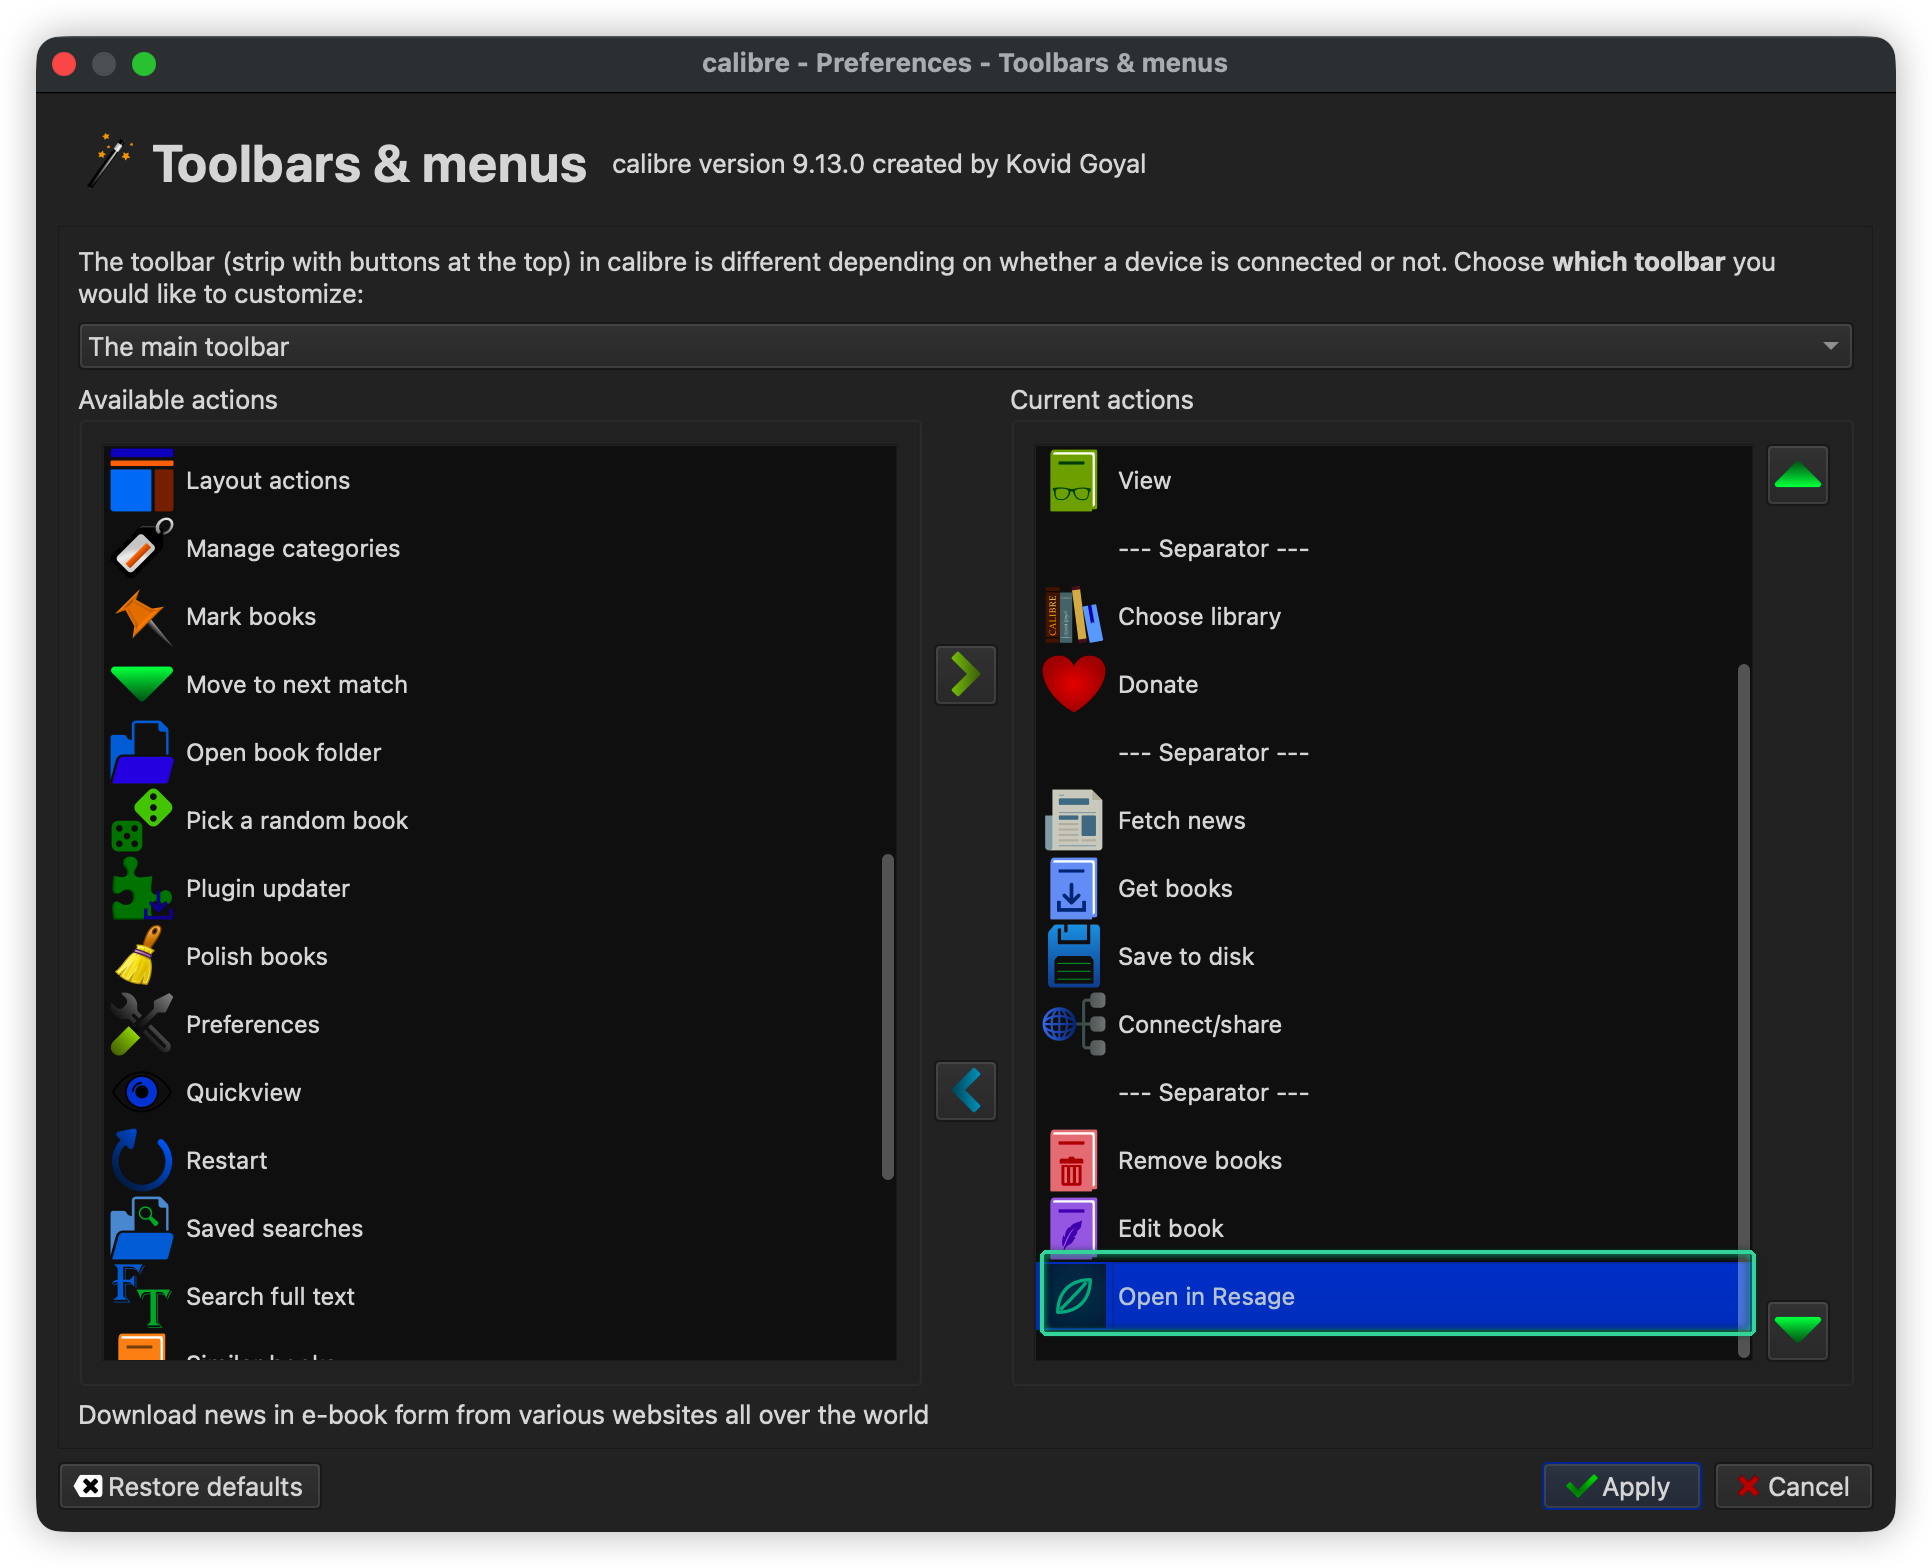1932x1568 pixels.
Task: Select the 'Saved searches' row text
Action: pyautogui.click(x=274, y=1229)
